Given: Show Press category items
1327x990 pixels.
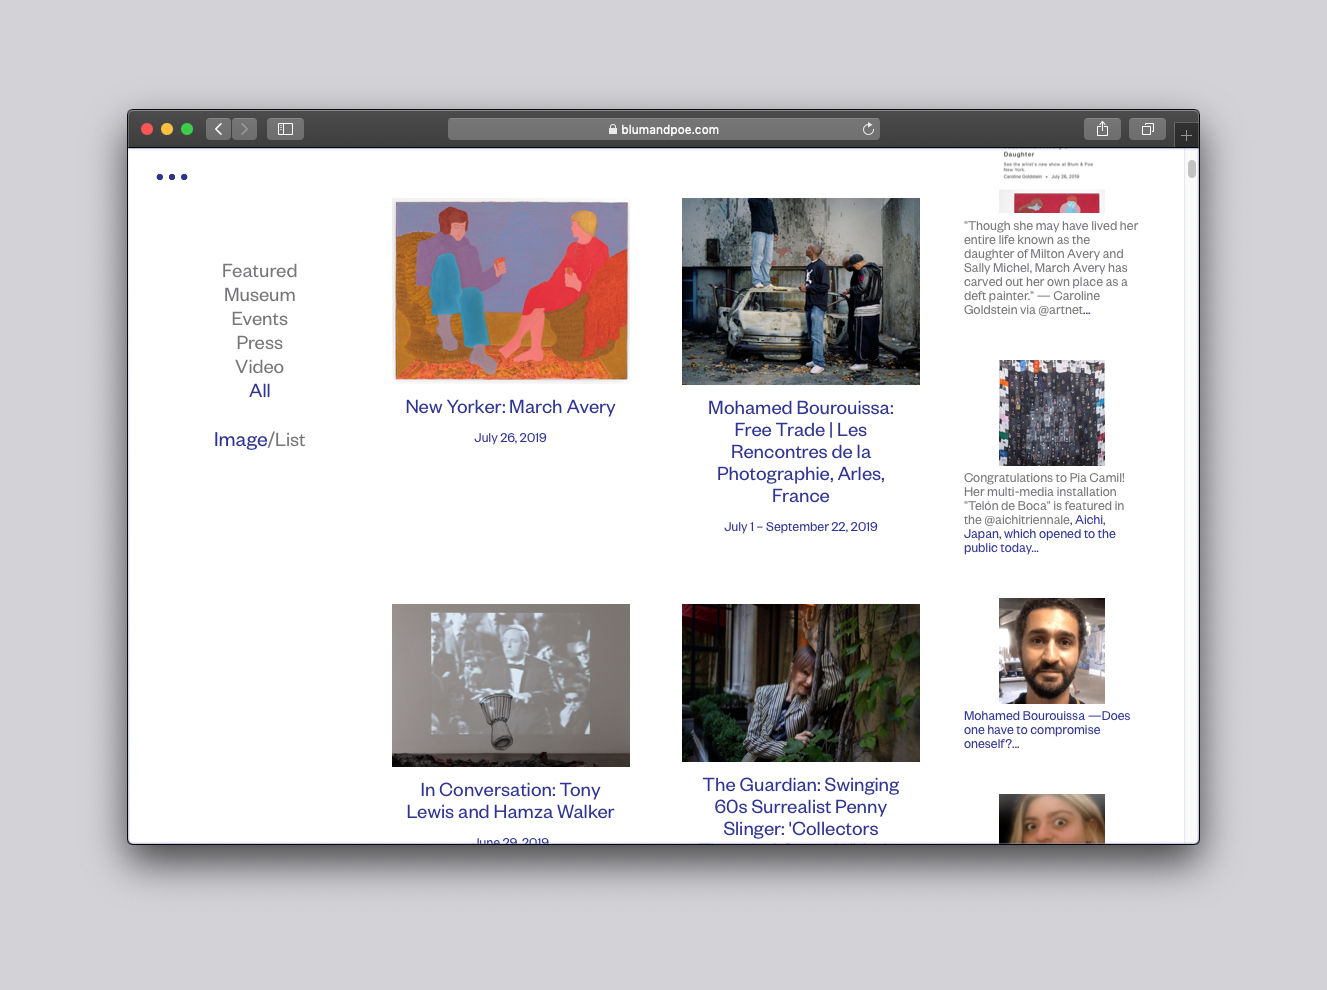Looking at the screenshot, I should click(259, 343).
